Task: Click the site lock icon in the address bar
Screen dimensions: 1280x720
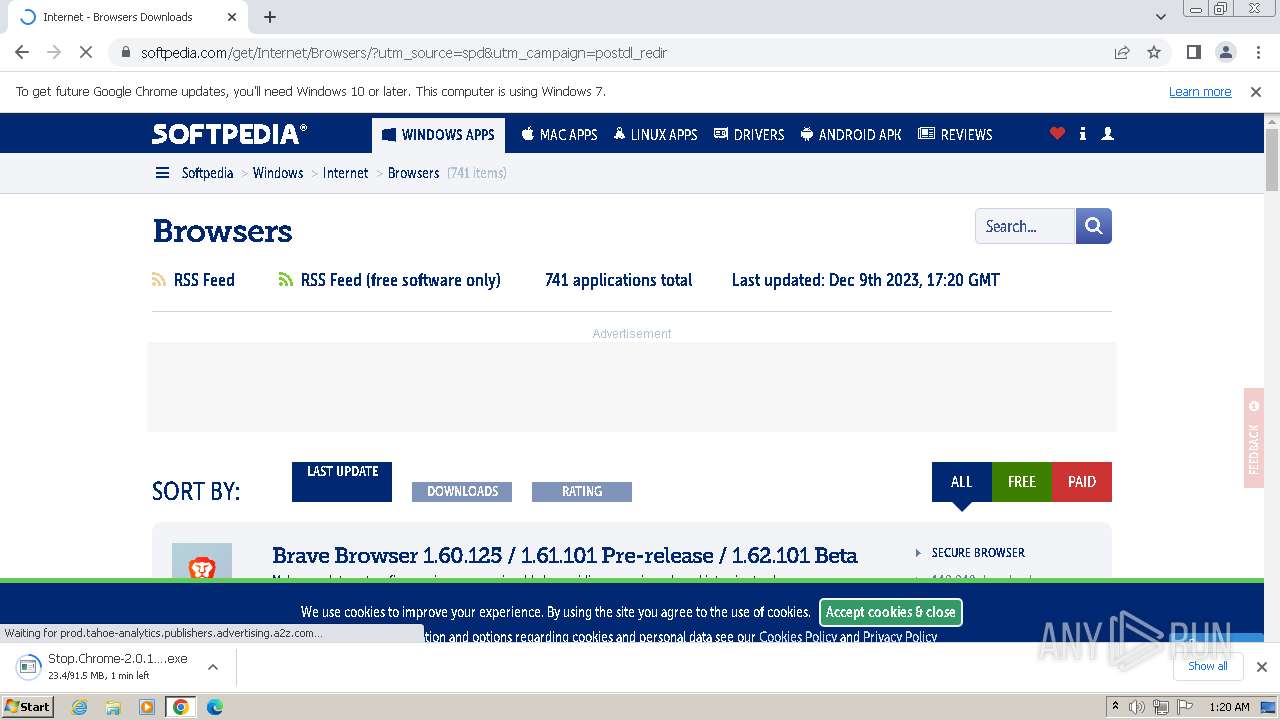Action: coord(125,52)
